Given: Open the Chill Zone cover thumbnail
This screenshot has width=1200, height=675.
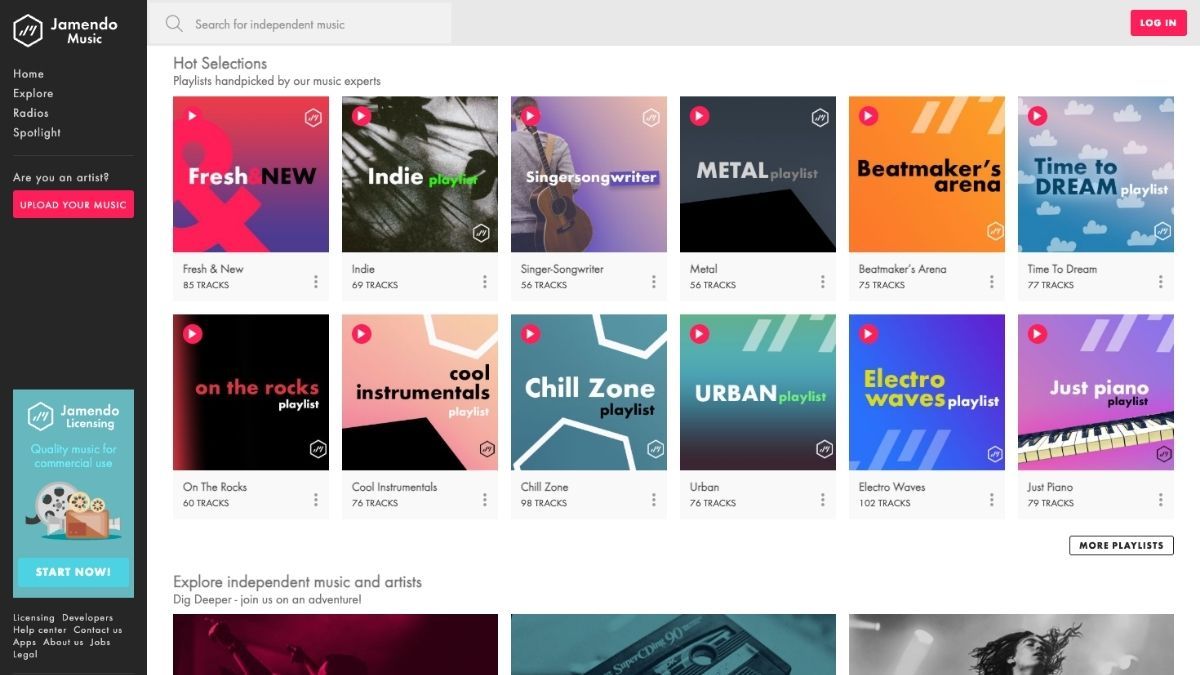Looking at the screenshot, I should click(x=589, y=392).
